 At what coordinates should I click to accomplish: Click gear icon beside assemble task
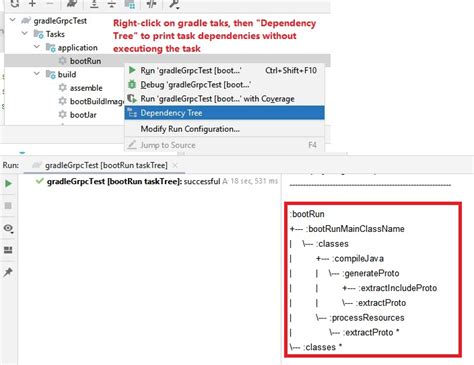pos(62,88)
